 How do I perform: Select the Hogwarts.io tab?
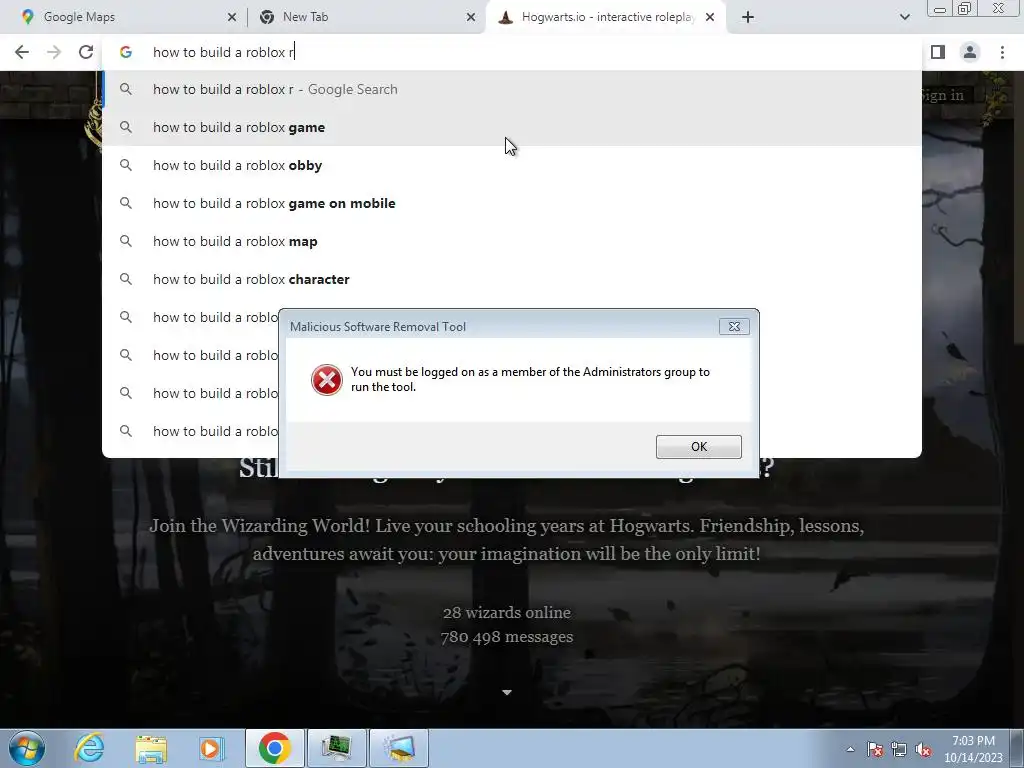(607, 17)
